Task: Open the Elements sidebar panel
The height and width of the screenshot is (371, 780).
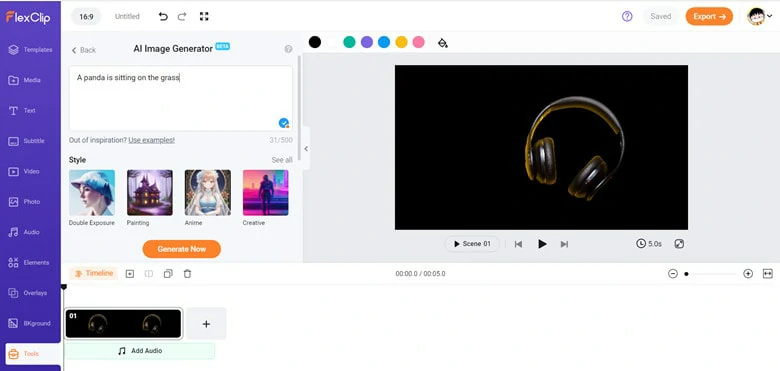Action: (x=30, y=262)
